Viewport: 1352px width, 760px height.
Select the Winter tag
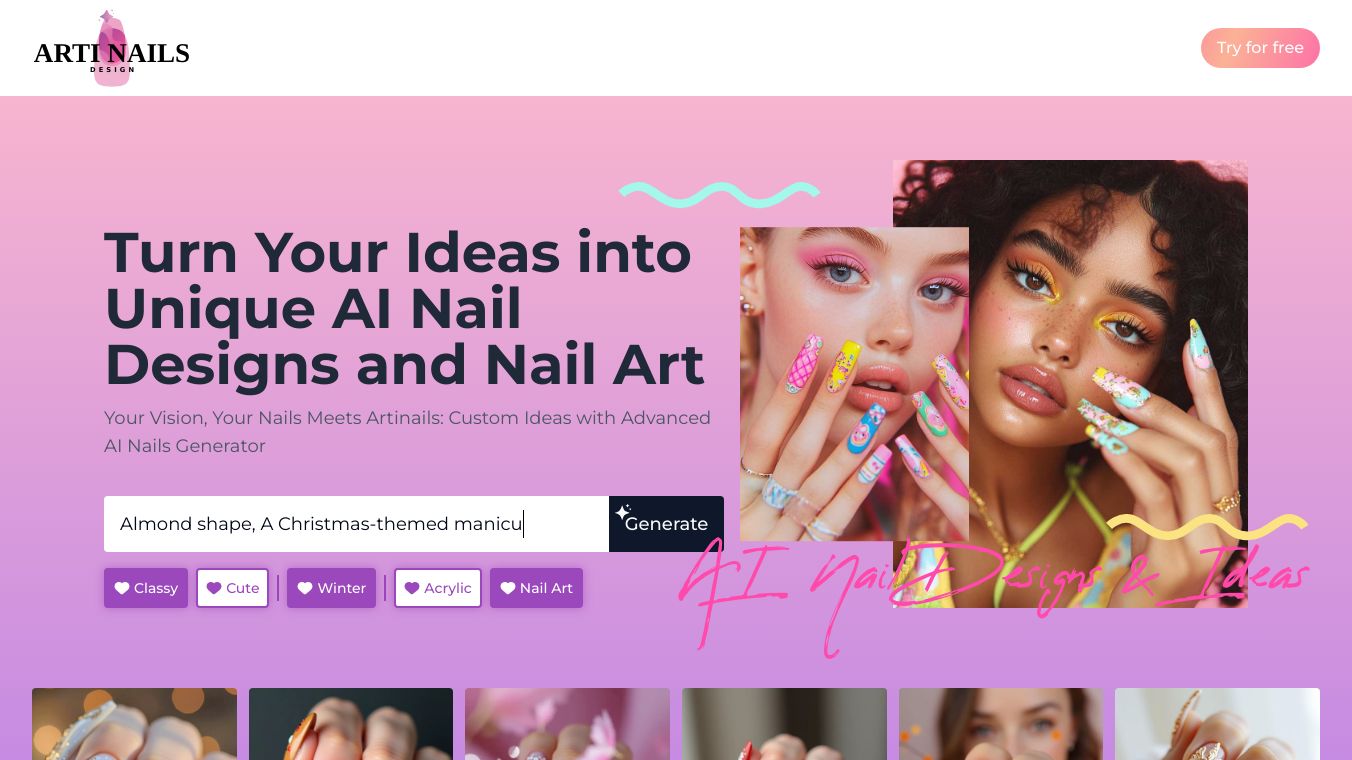(x=331, y=588)
